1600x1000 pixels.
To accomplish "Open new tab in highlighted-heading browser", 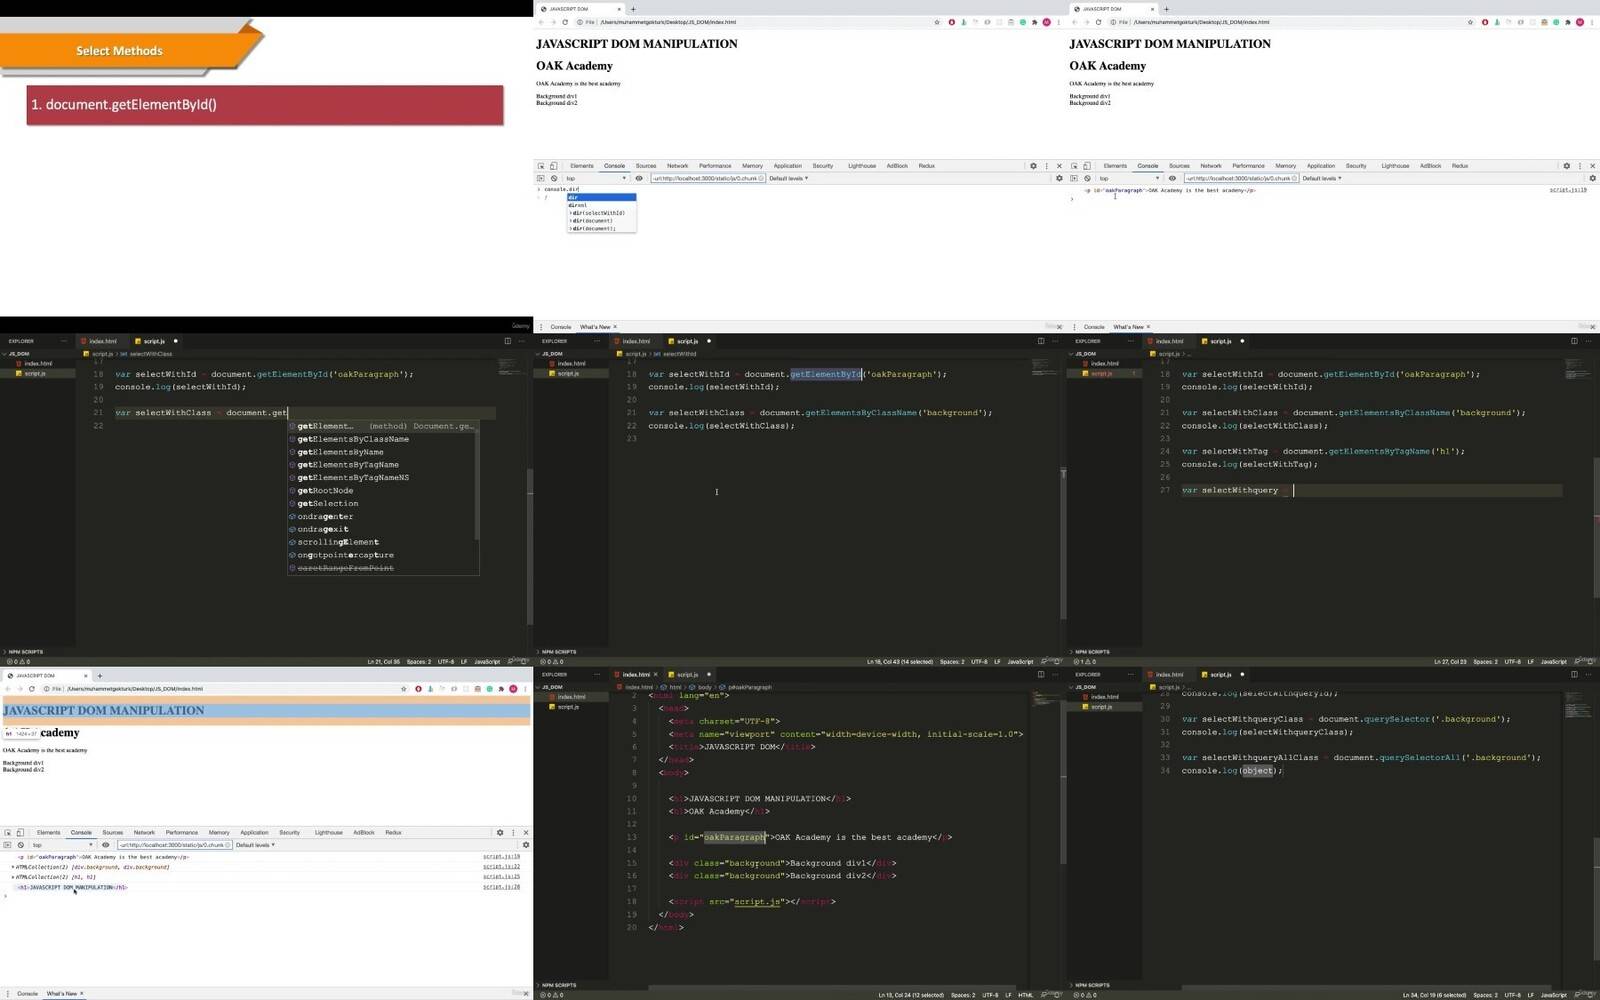I will pyautogui.click(x=99, y=676).
